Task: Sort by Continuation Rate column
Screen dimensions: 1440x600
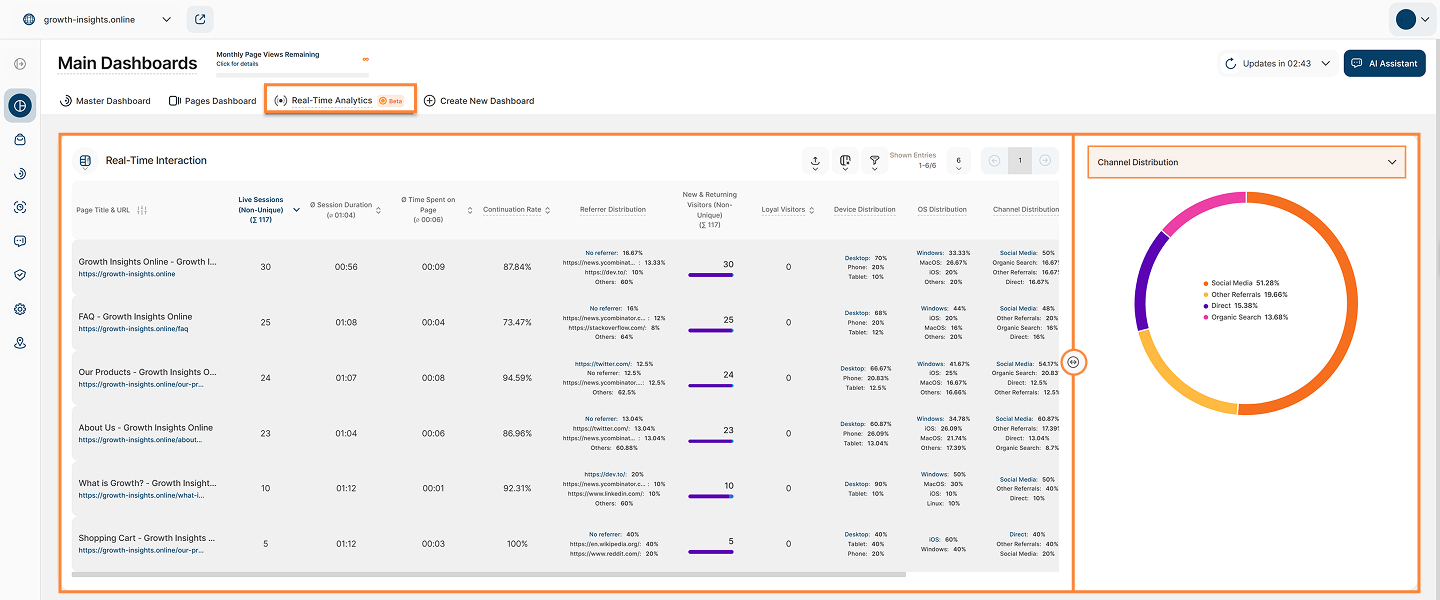Action: [x=516, y=210]
